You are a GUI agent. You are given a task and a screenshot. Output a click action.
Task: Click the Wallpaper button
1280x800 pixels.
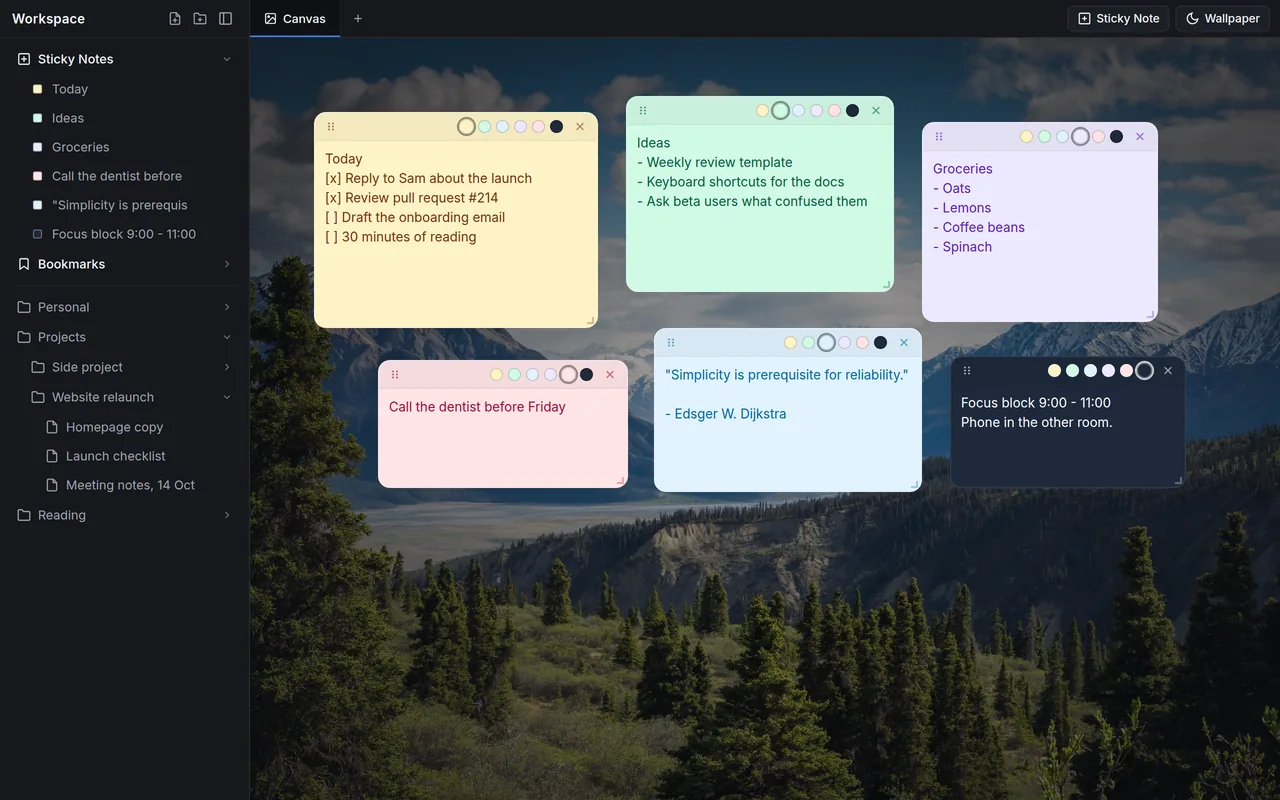[1223, 19]
